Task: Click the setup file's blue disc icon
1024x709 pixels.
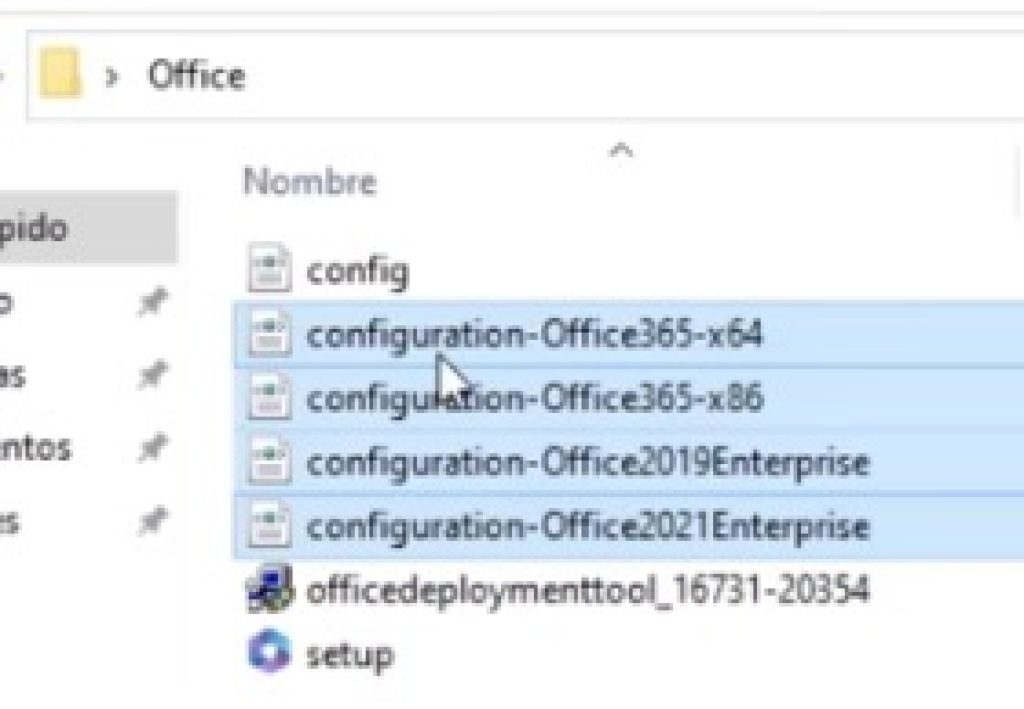Action: (x=268, y=654)
